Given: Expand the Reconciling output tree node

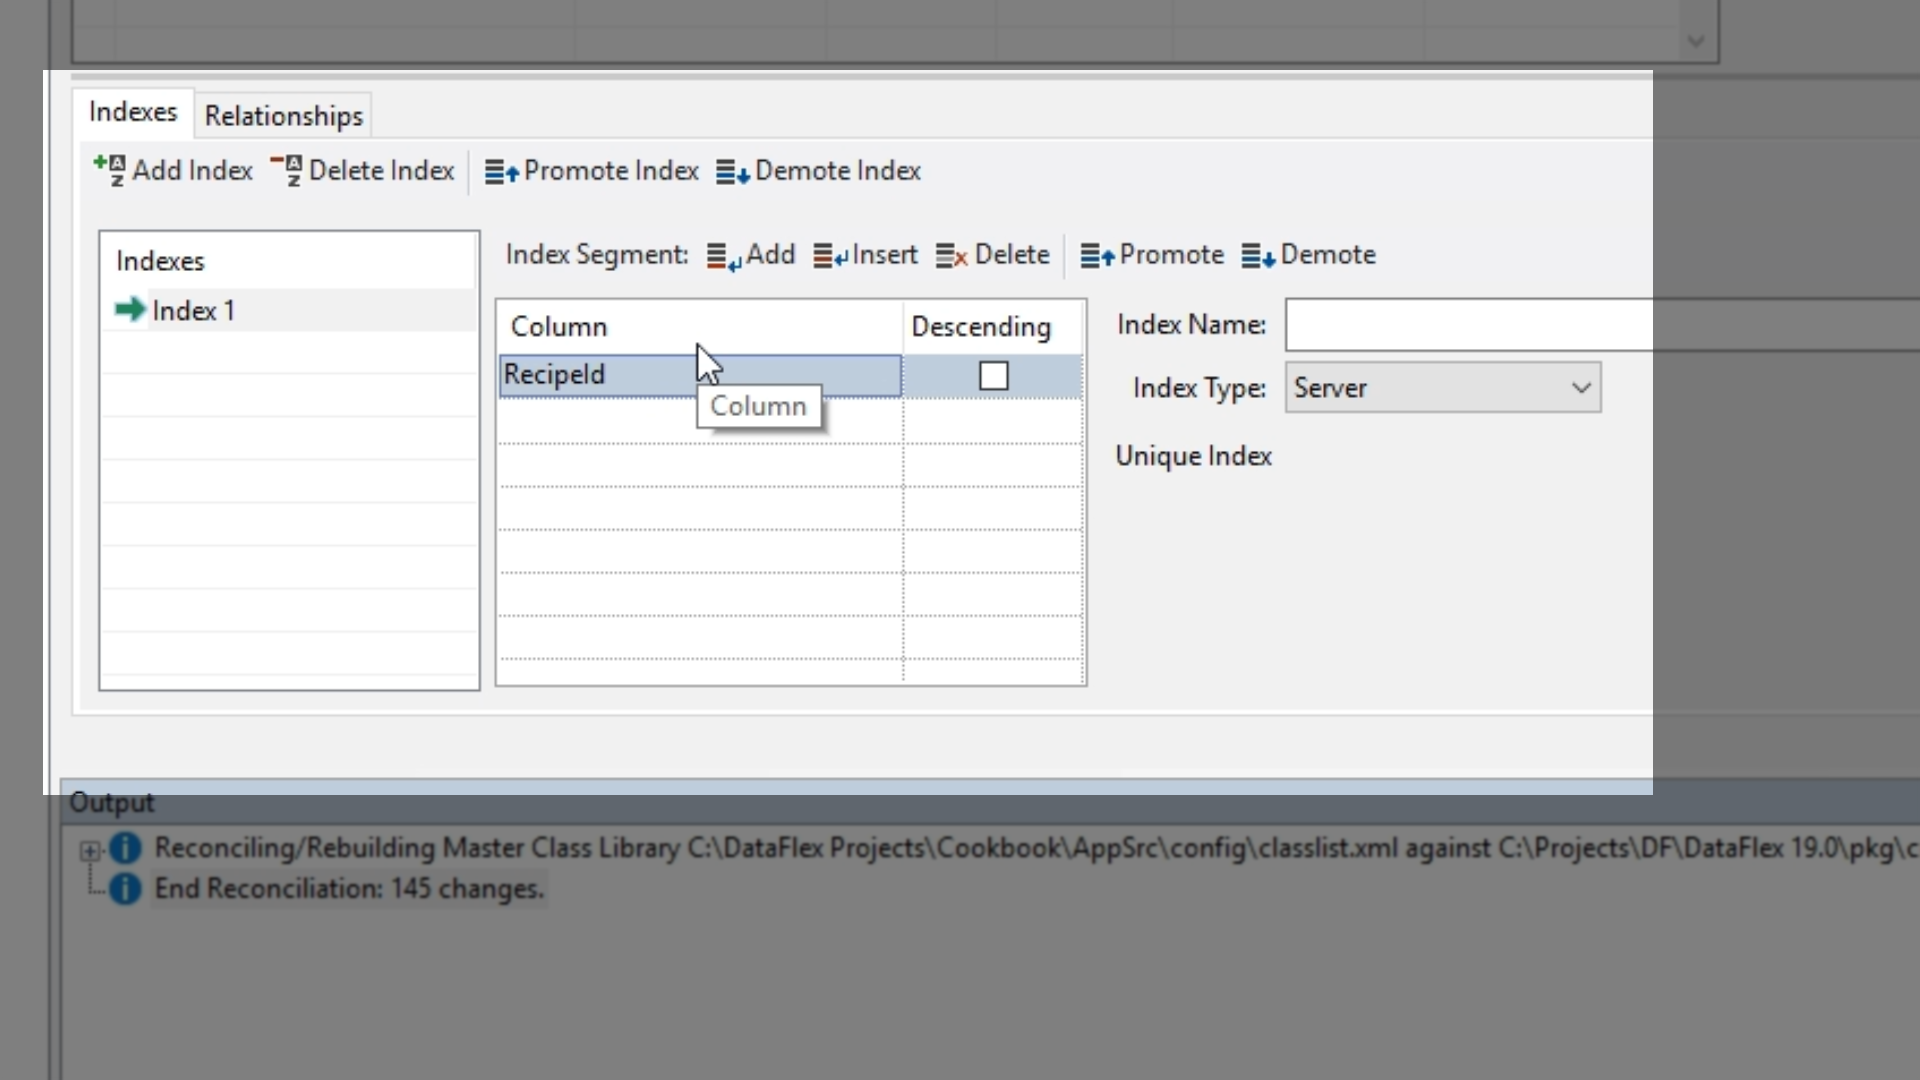Looking at the screenshot, I should coord(90,850).
